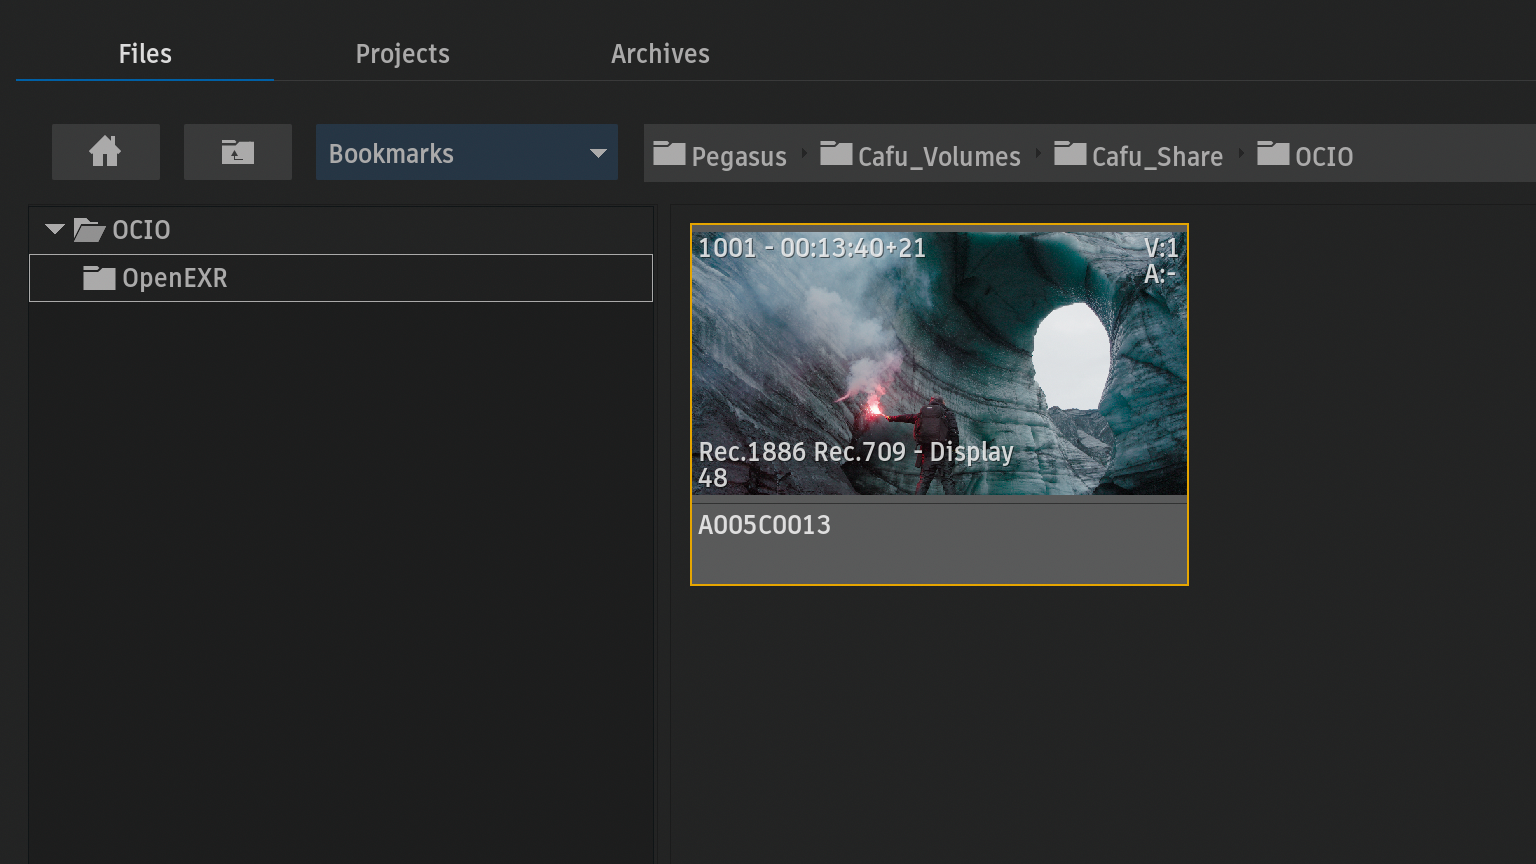This screenshot has width=1536, height=864.
Task: Click the Rec.1886 Rec.709 - Display label
Action: click(856, 452)
